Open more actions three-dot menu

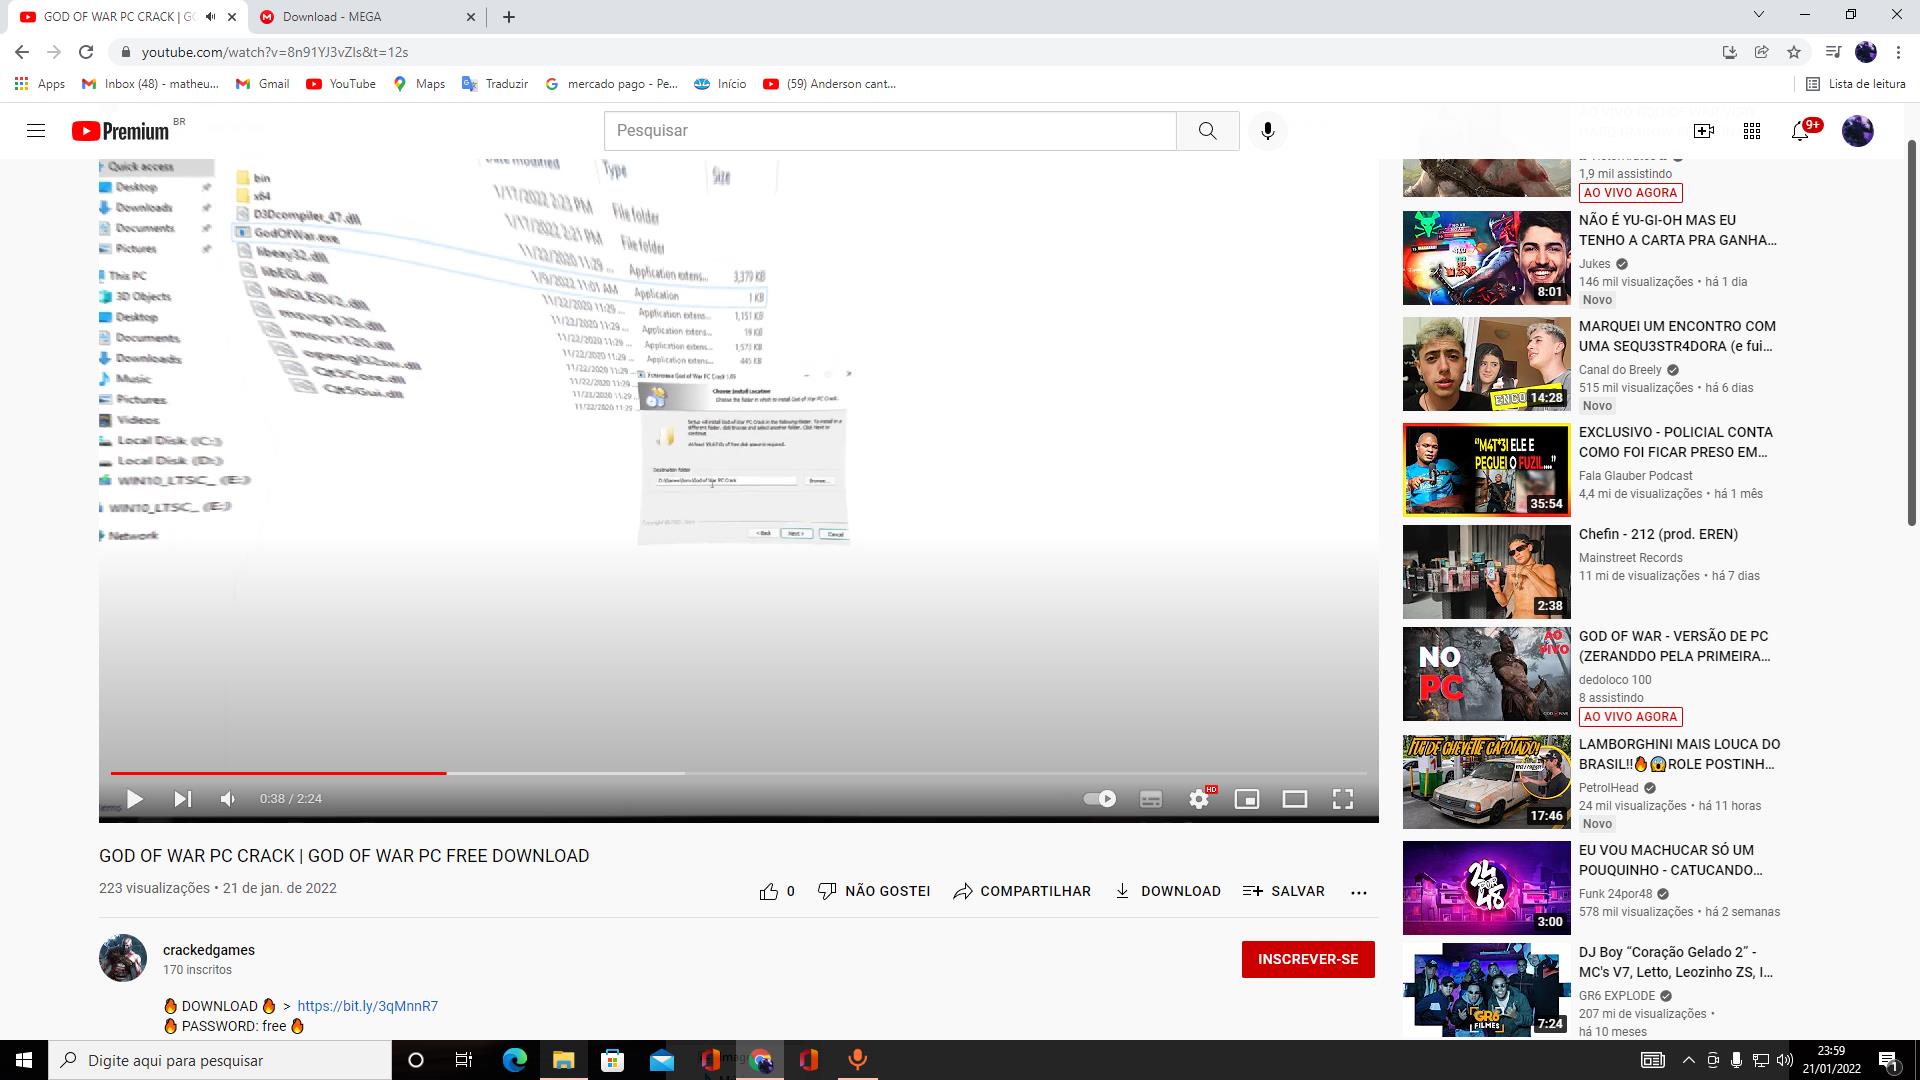1358,892
